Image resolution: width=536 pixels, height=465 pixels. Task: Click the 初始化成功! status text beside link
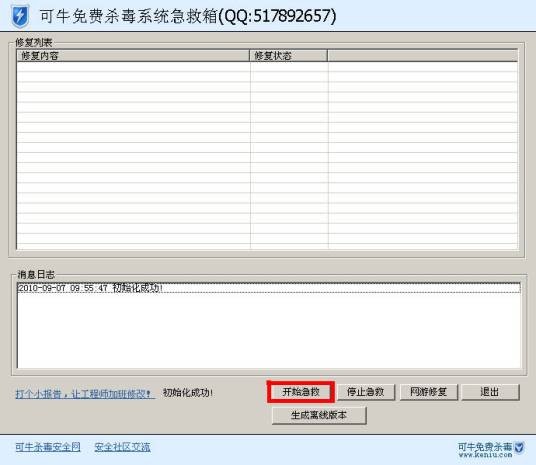coord(188,393)
